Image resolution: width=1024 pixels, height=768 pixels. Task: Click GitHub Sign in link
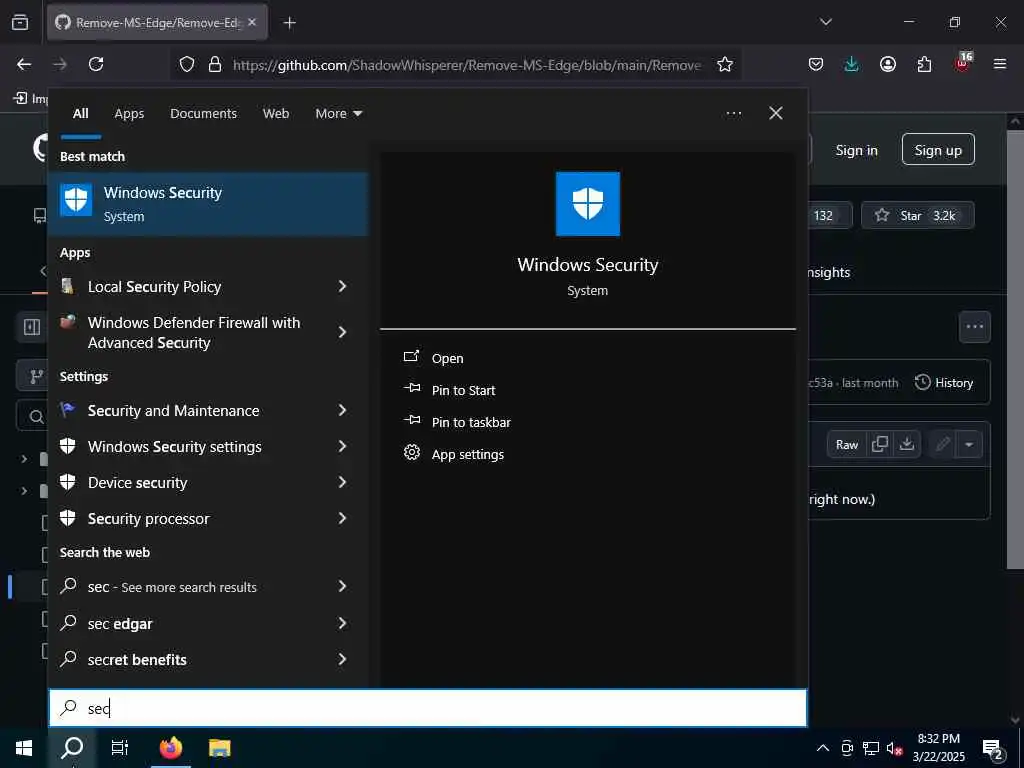(856, 150)
